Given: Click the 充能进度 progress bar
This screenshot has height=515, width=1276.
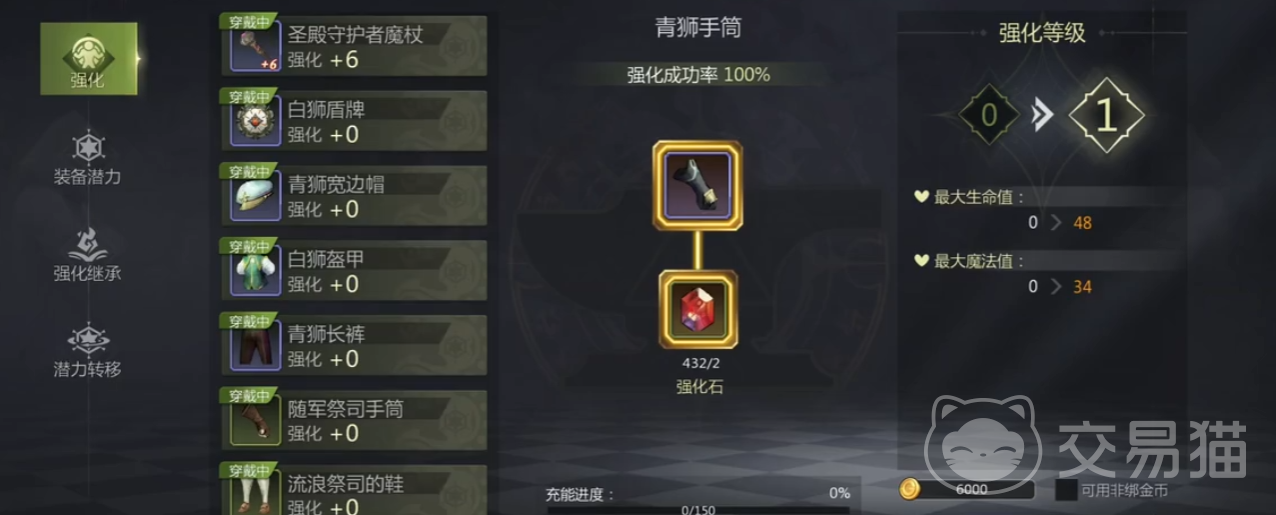Looking at the screenshot, I should tap(697, 510).
